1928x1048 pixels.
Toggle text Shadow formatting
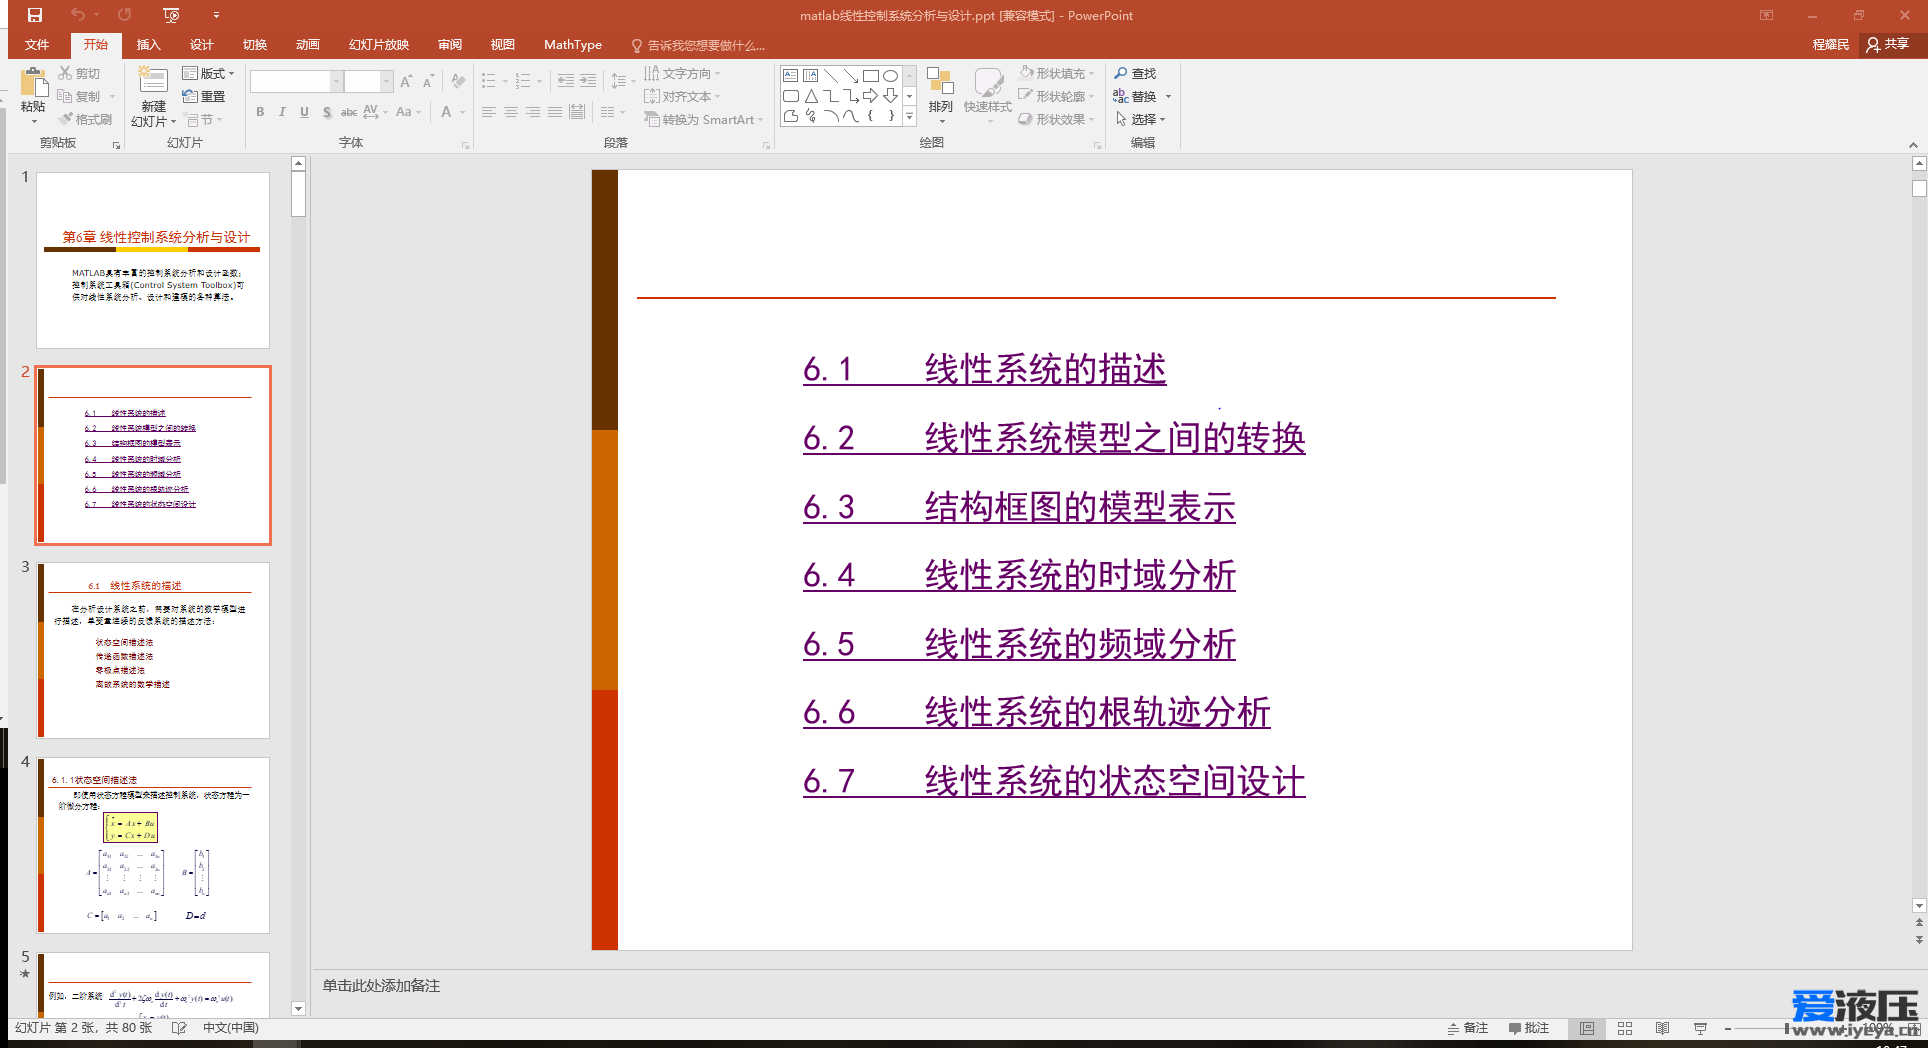point(327,112)
